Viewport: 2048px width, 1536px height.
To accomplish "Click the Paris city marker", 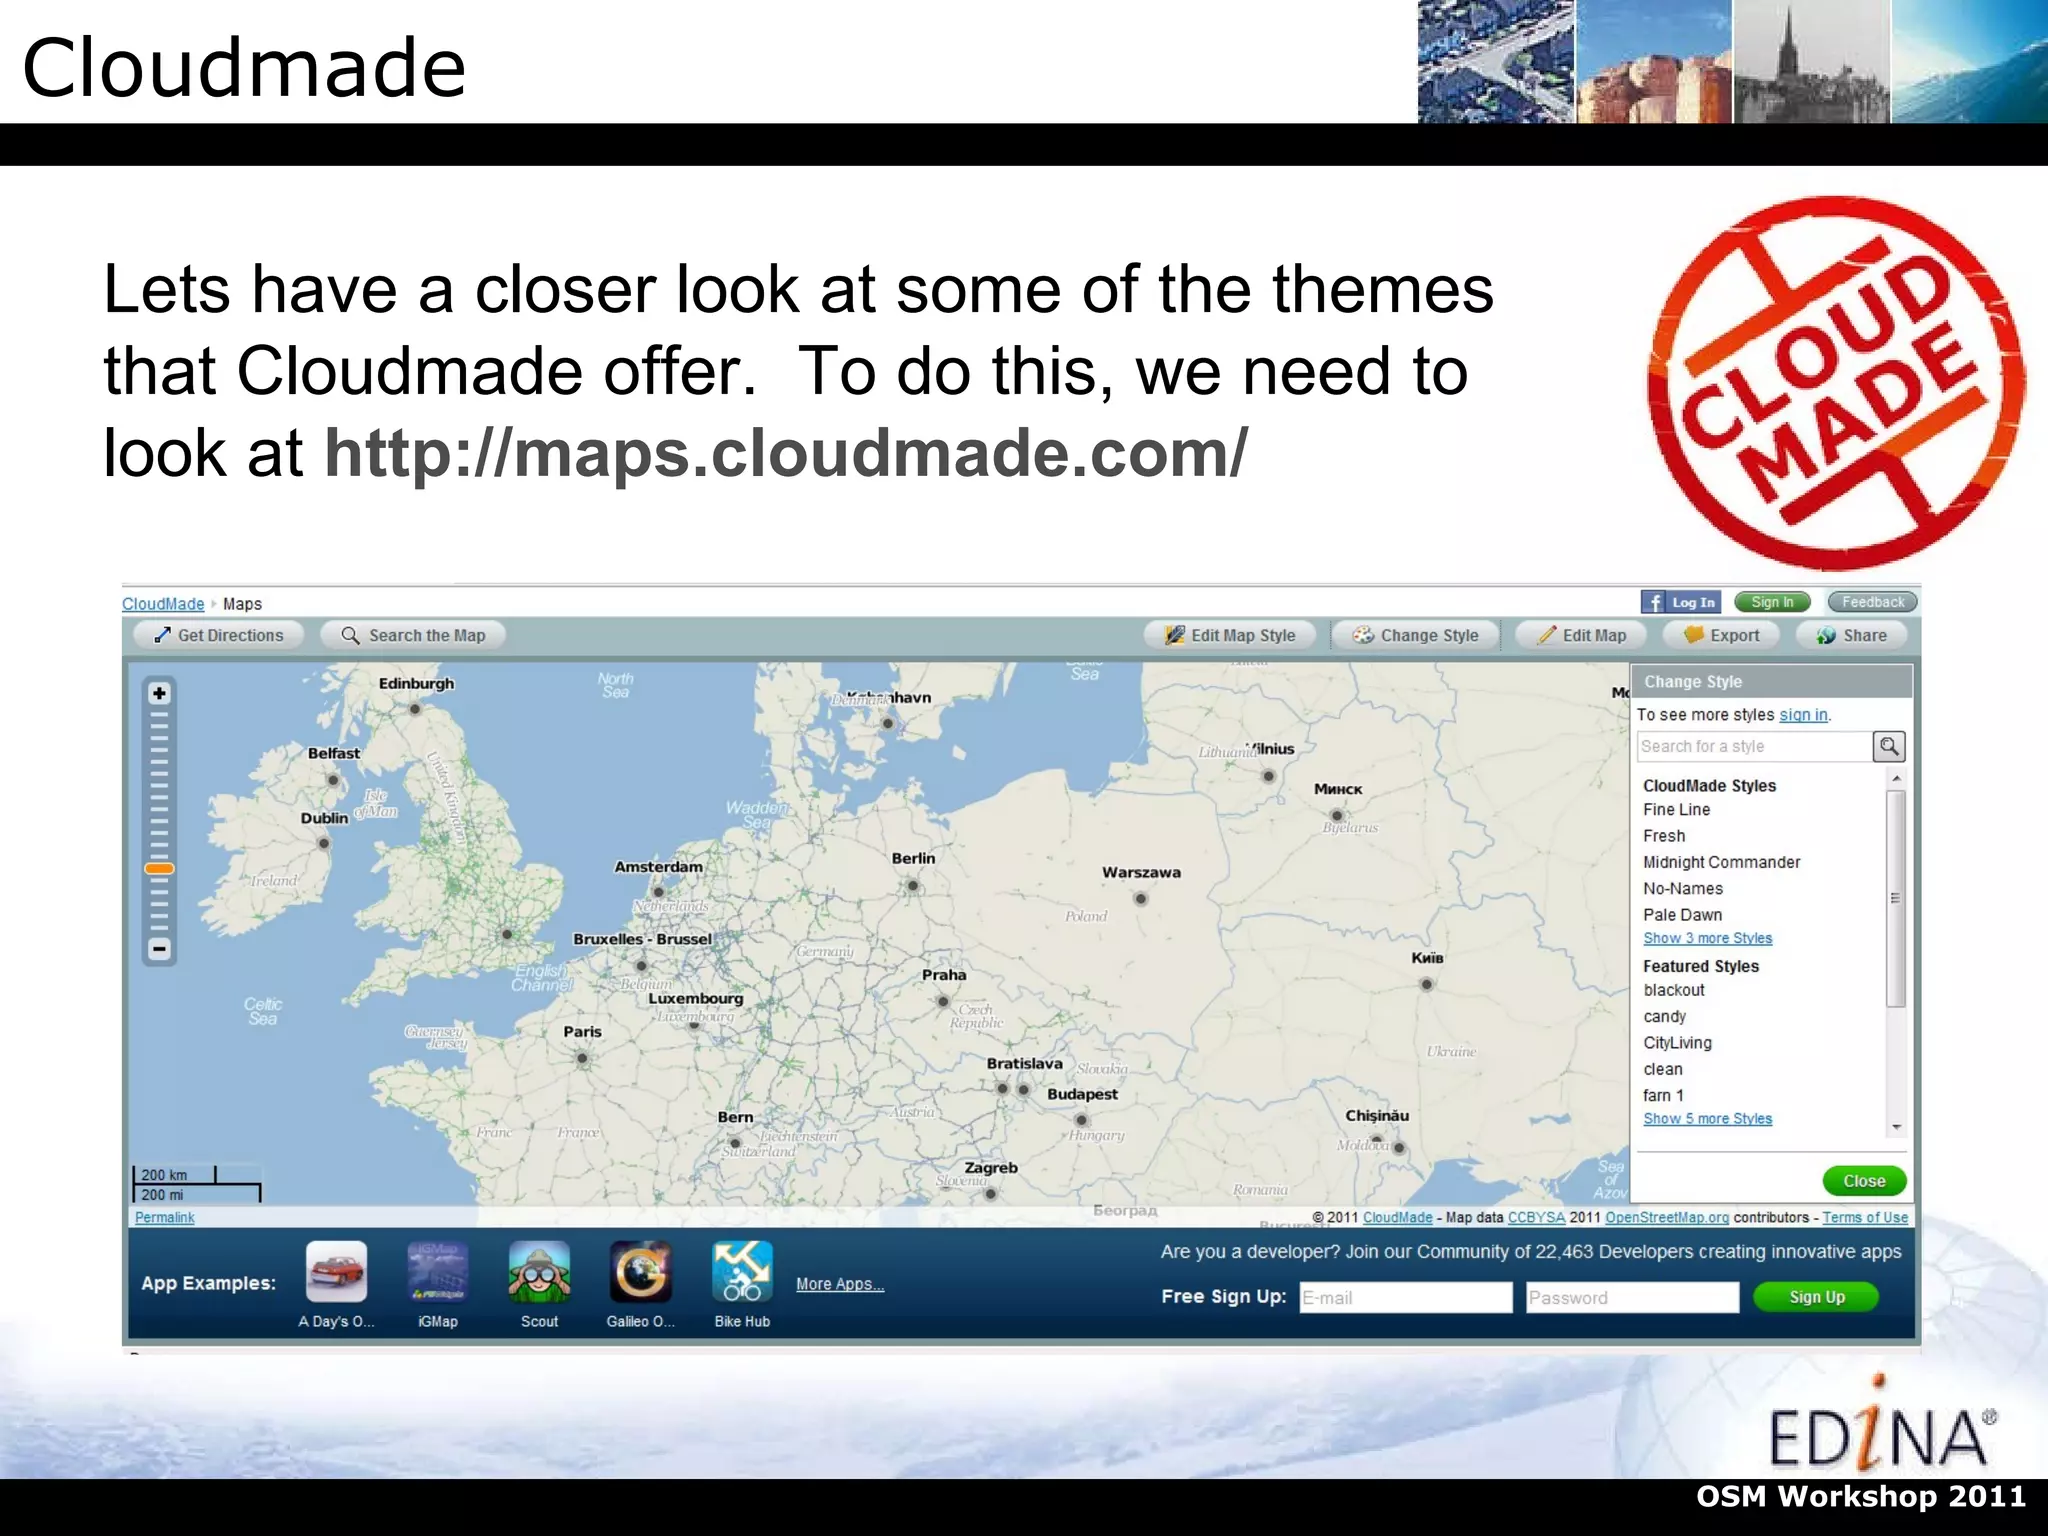I will tap(582, 1058).
